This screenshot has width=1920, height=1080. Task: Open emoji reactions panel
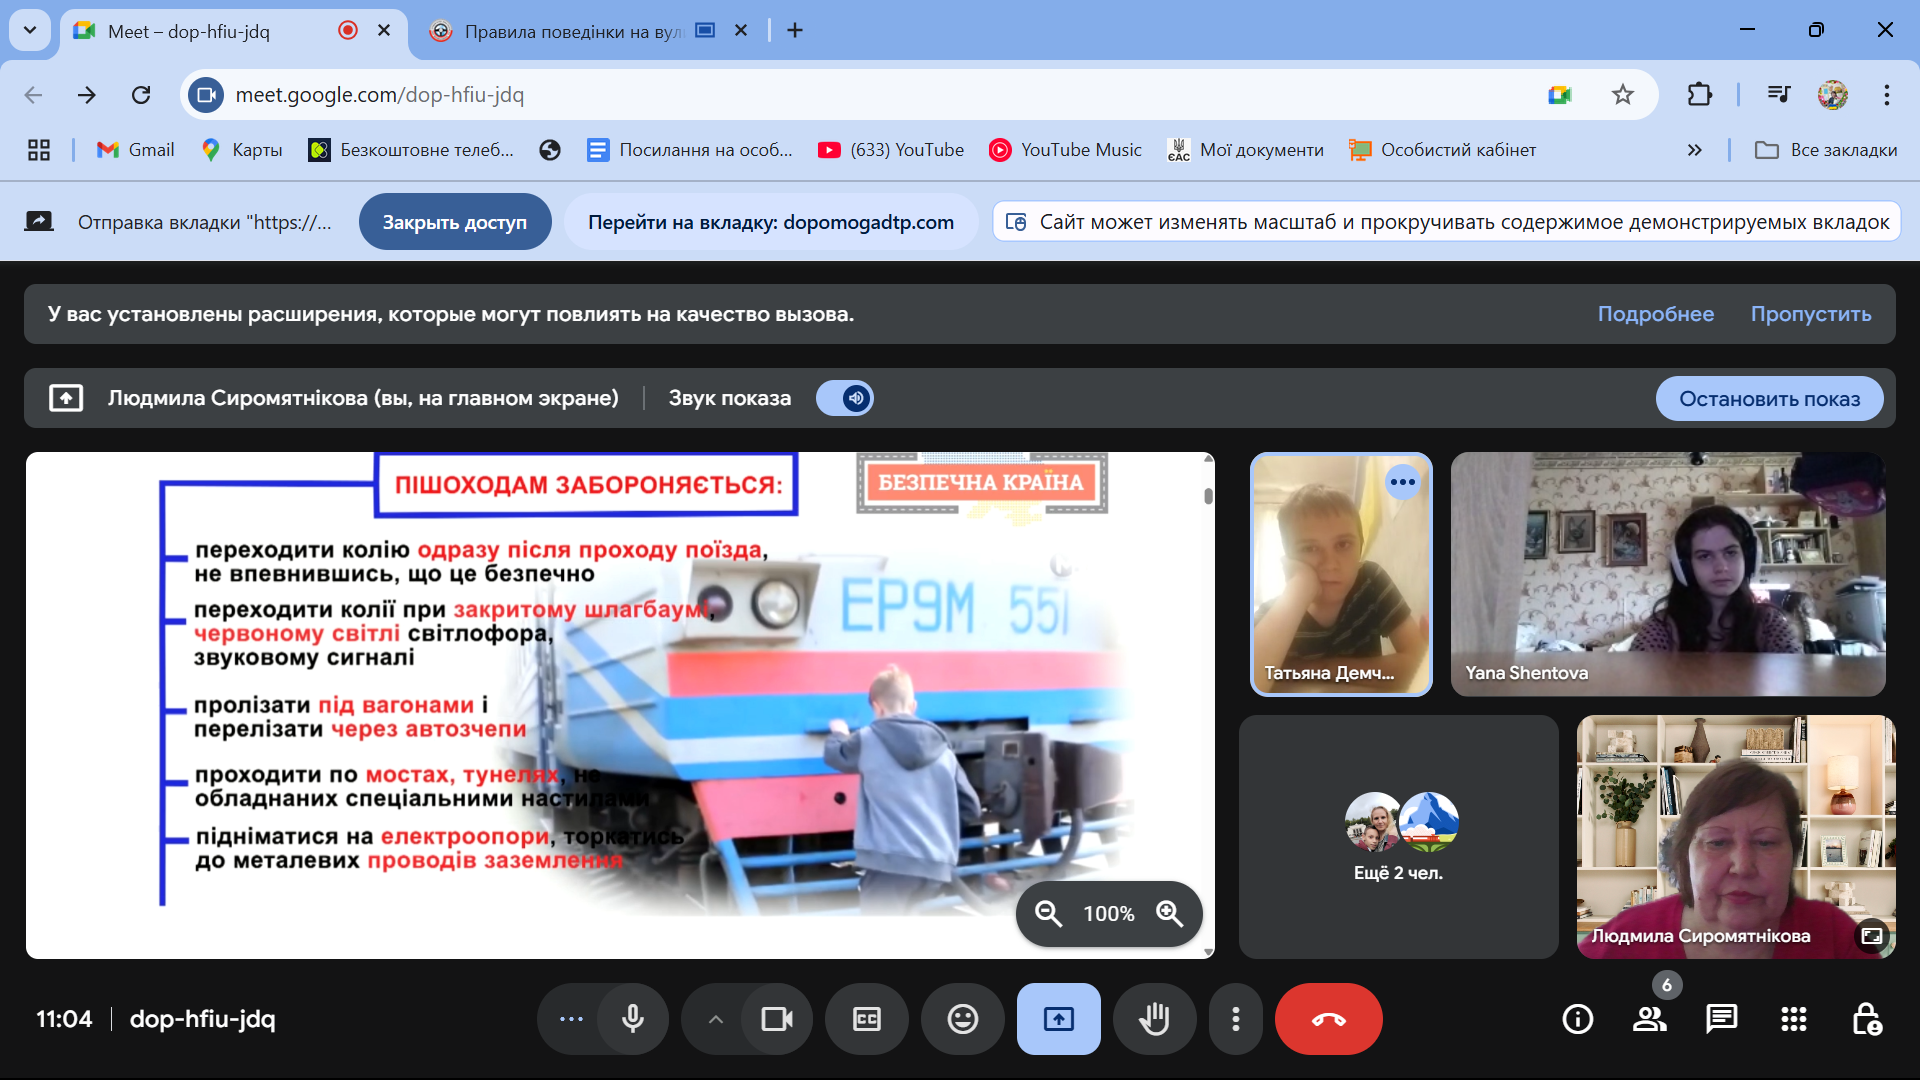[x=962, y=1019]
